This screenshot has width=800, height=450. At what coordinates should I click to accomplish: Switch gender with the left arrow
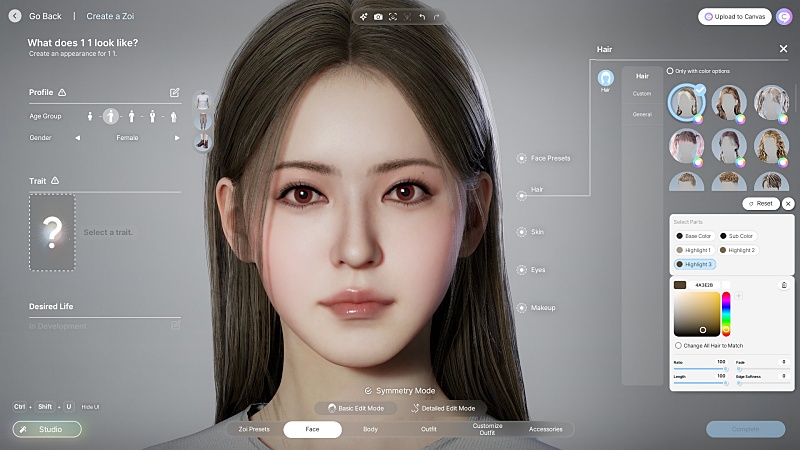point(78,138)
